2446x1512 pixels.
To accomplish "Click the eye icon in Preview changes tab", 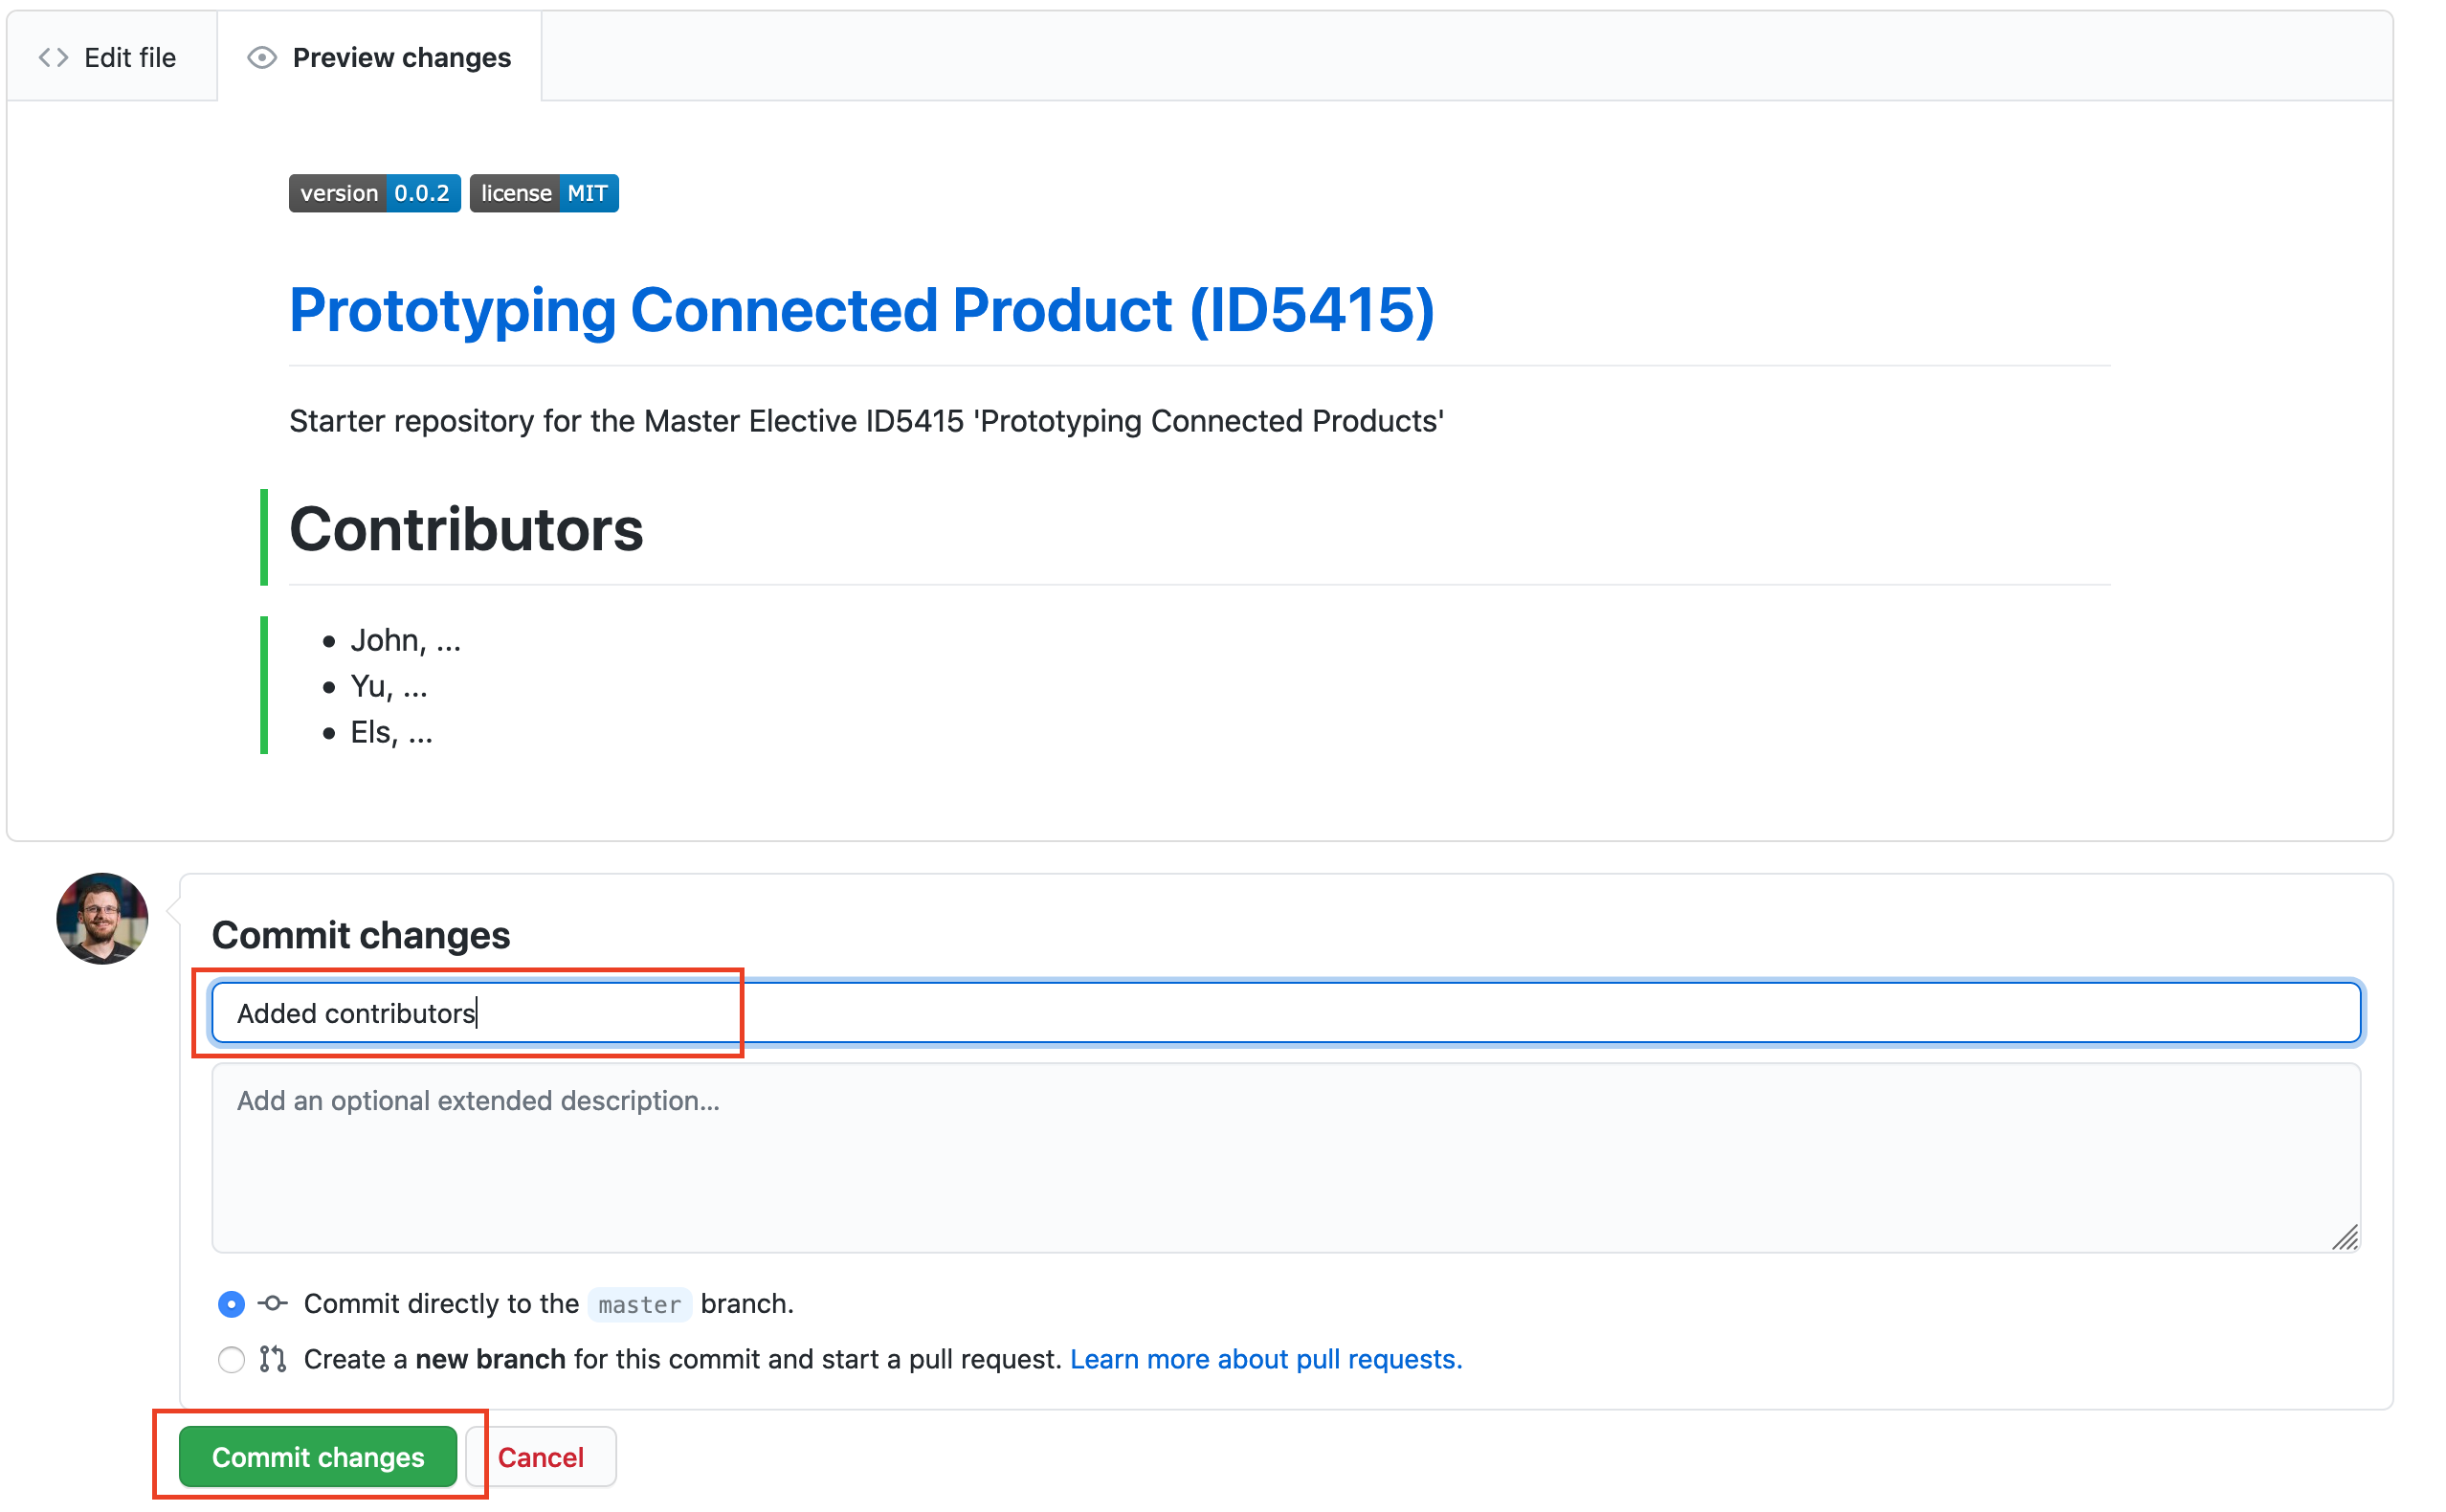I will point(262,57).
